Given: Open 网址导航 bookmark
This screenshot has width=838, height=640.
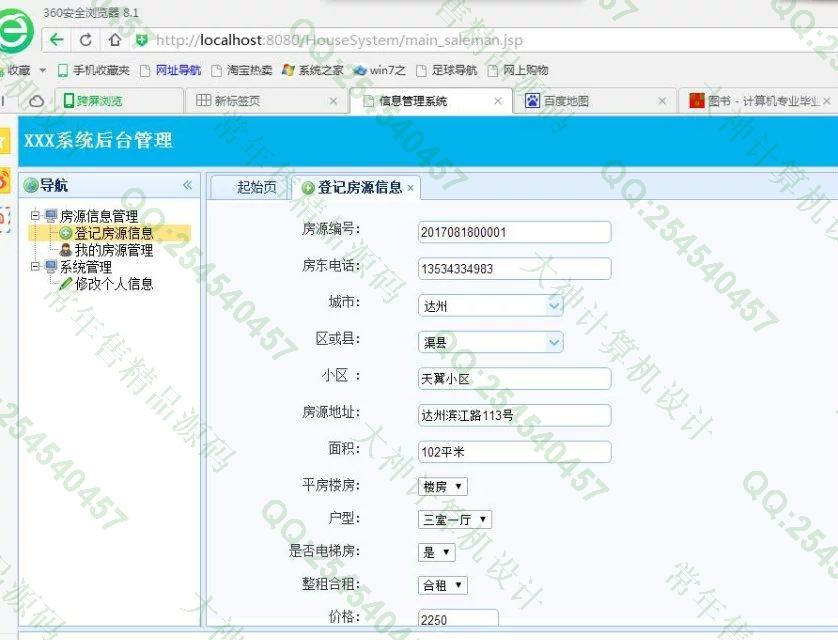Looking at the screenshot, I should click(171, 71).
